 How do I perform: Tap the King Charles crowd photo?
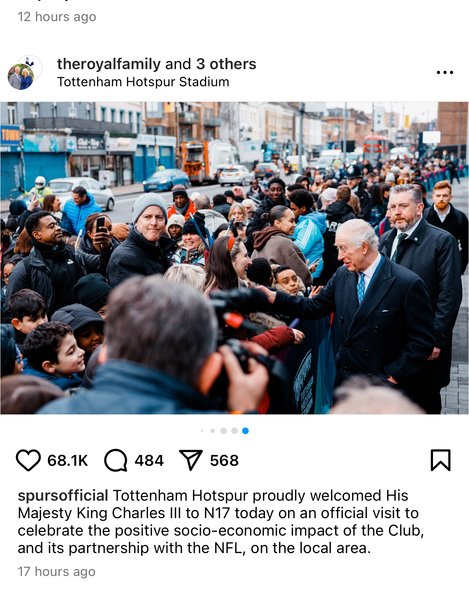coord(234,258)
